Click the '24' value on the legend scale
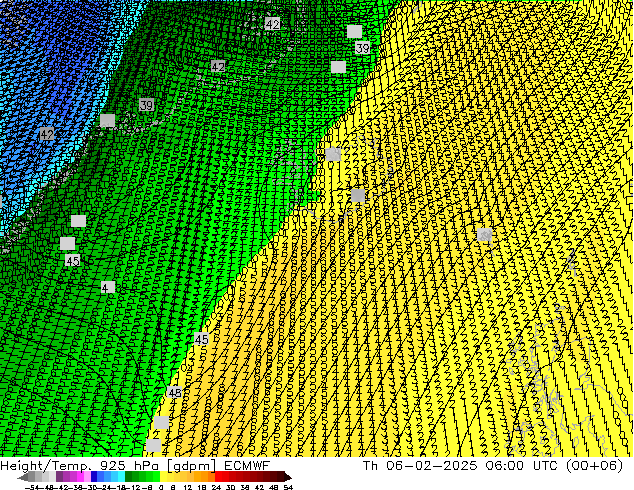Screen dimensions: 634x490 coord(217,487)
